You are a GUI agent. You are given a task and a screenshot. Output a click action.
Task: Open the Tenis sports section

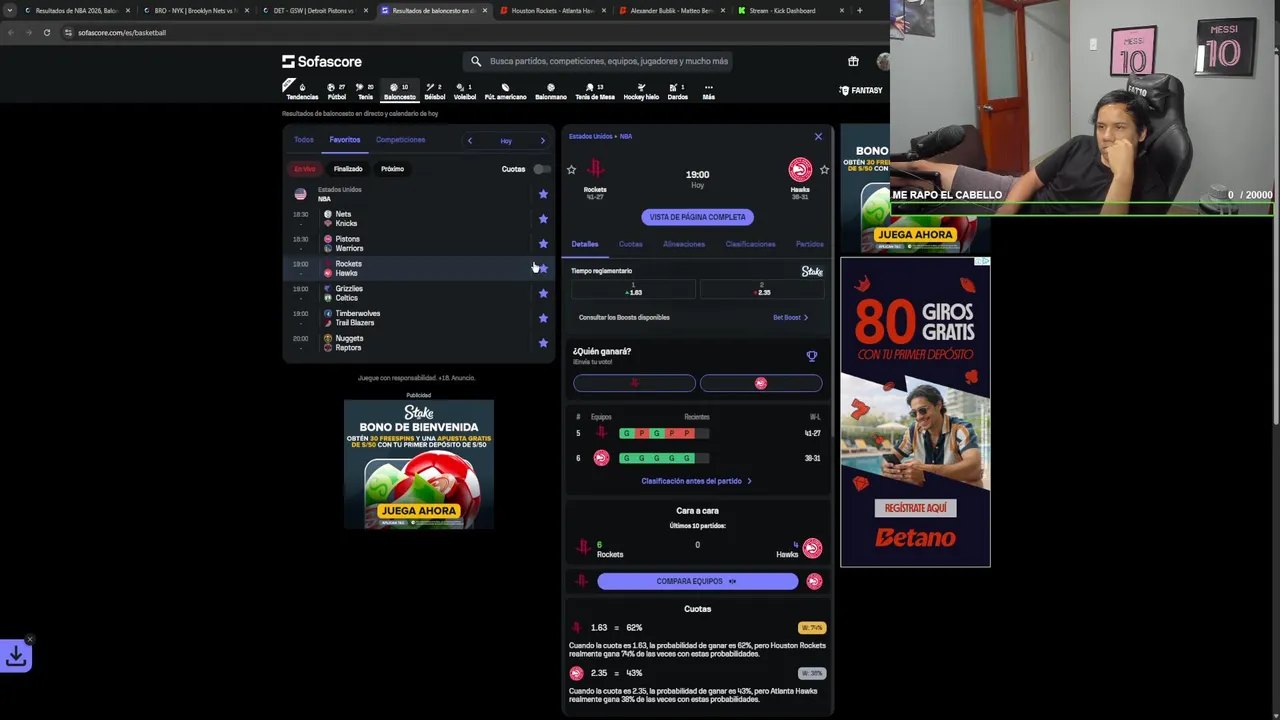coord(365,91)
